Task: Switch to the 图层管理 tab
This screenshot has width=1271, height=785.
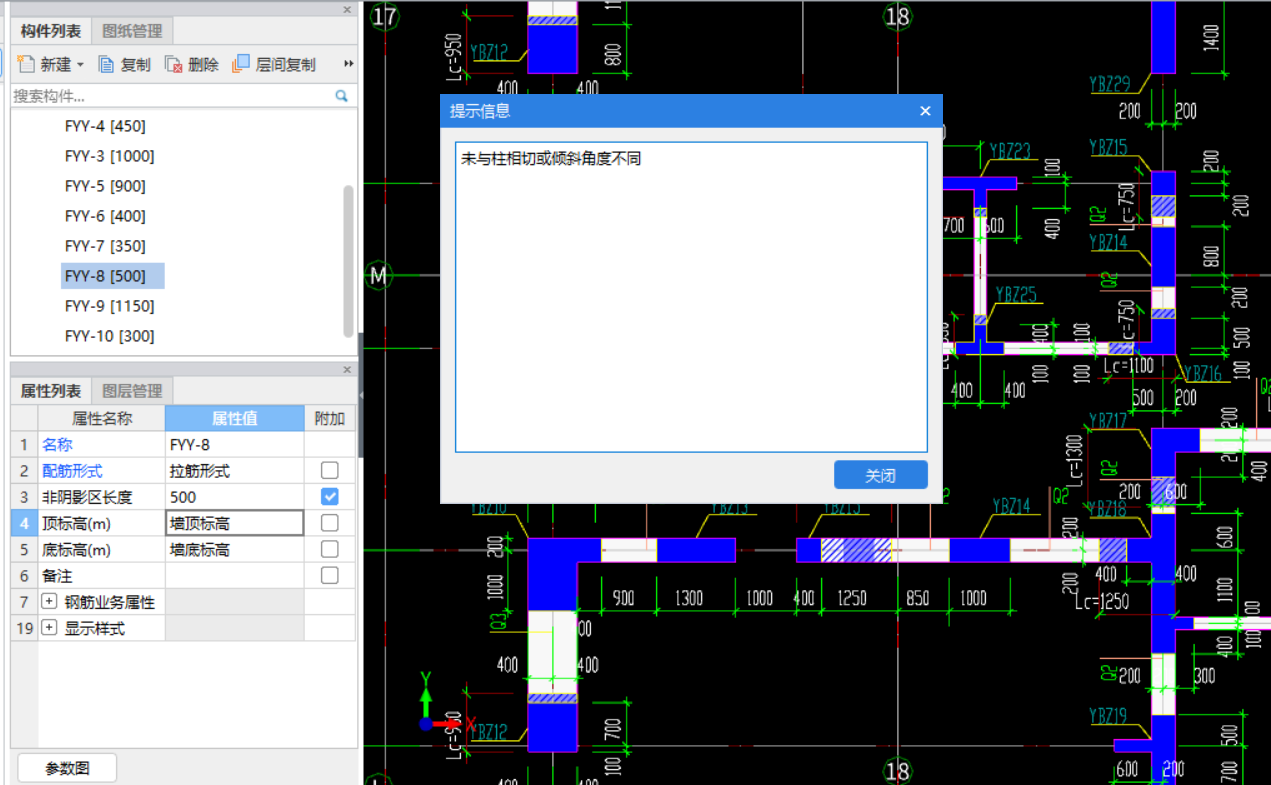Action: (x=132, y=390)
